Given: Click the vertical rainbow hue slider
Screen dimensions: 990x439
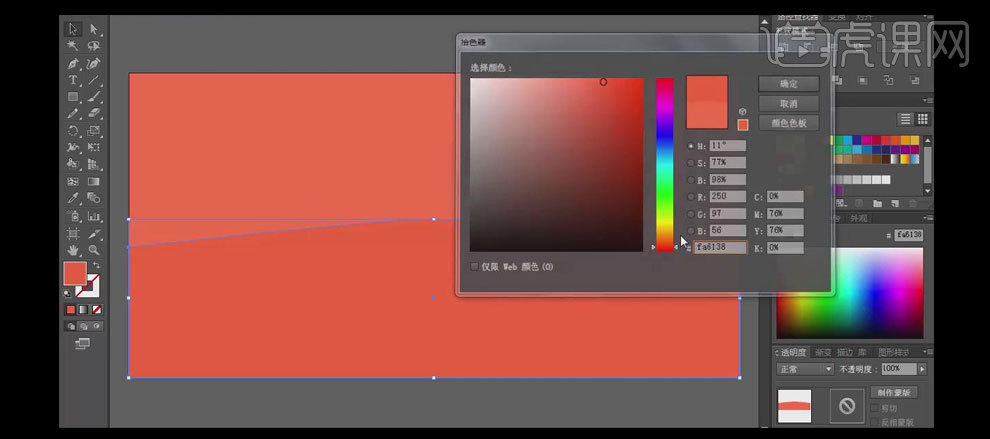Looking at the screenshot, I should (664, 160).
